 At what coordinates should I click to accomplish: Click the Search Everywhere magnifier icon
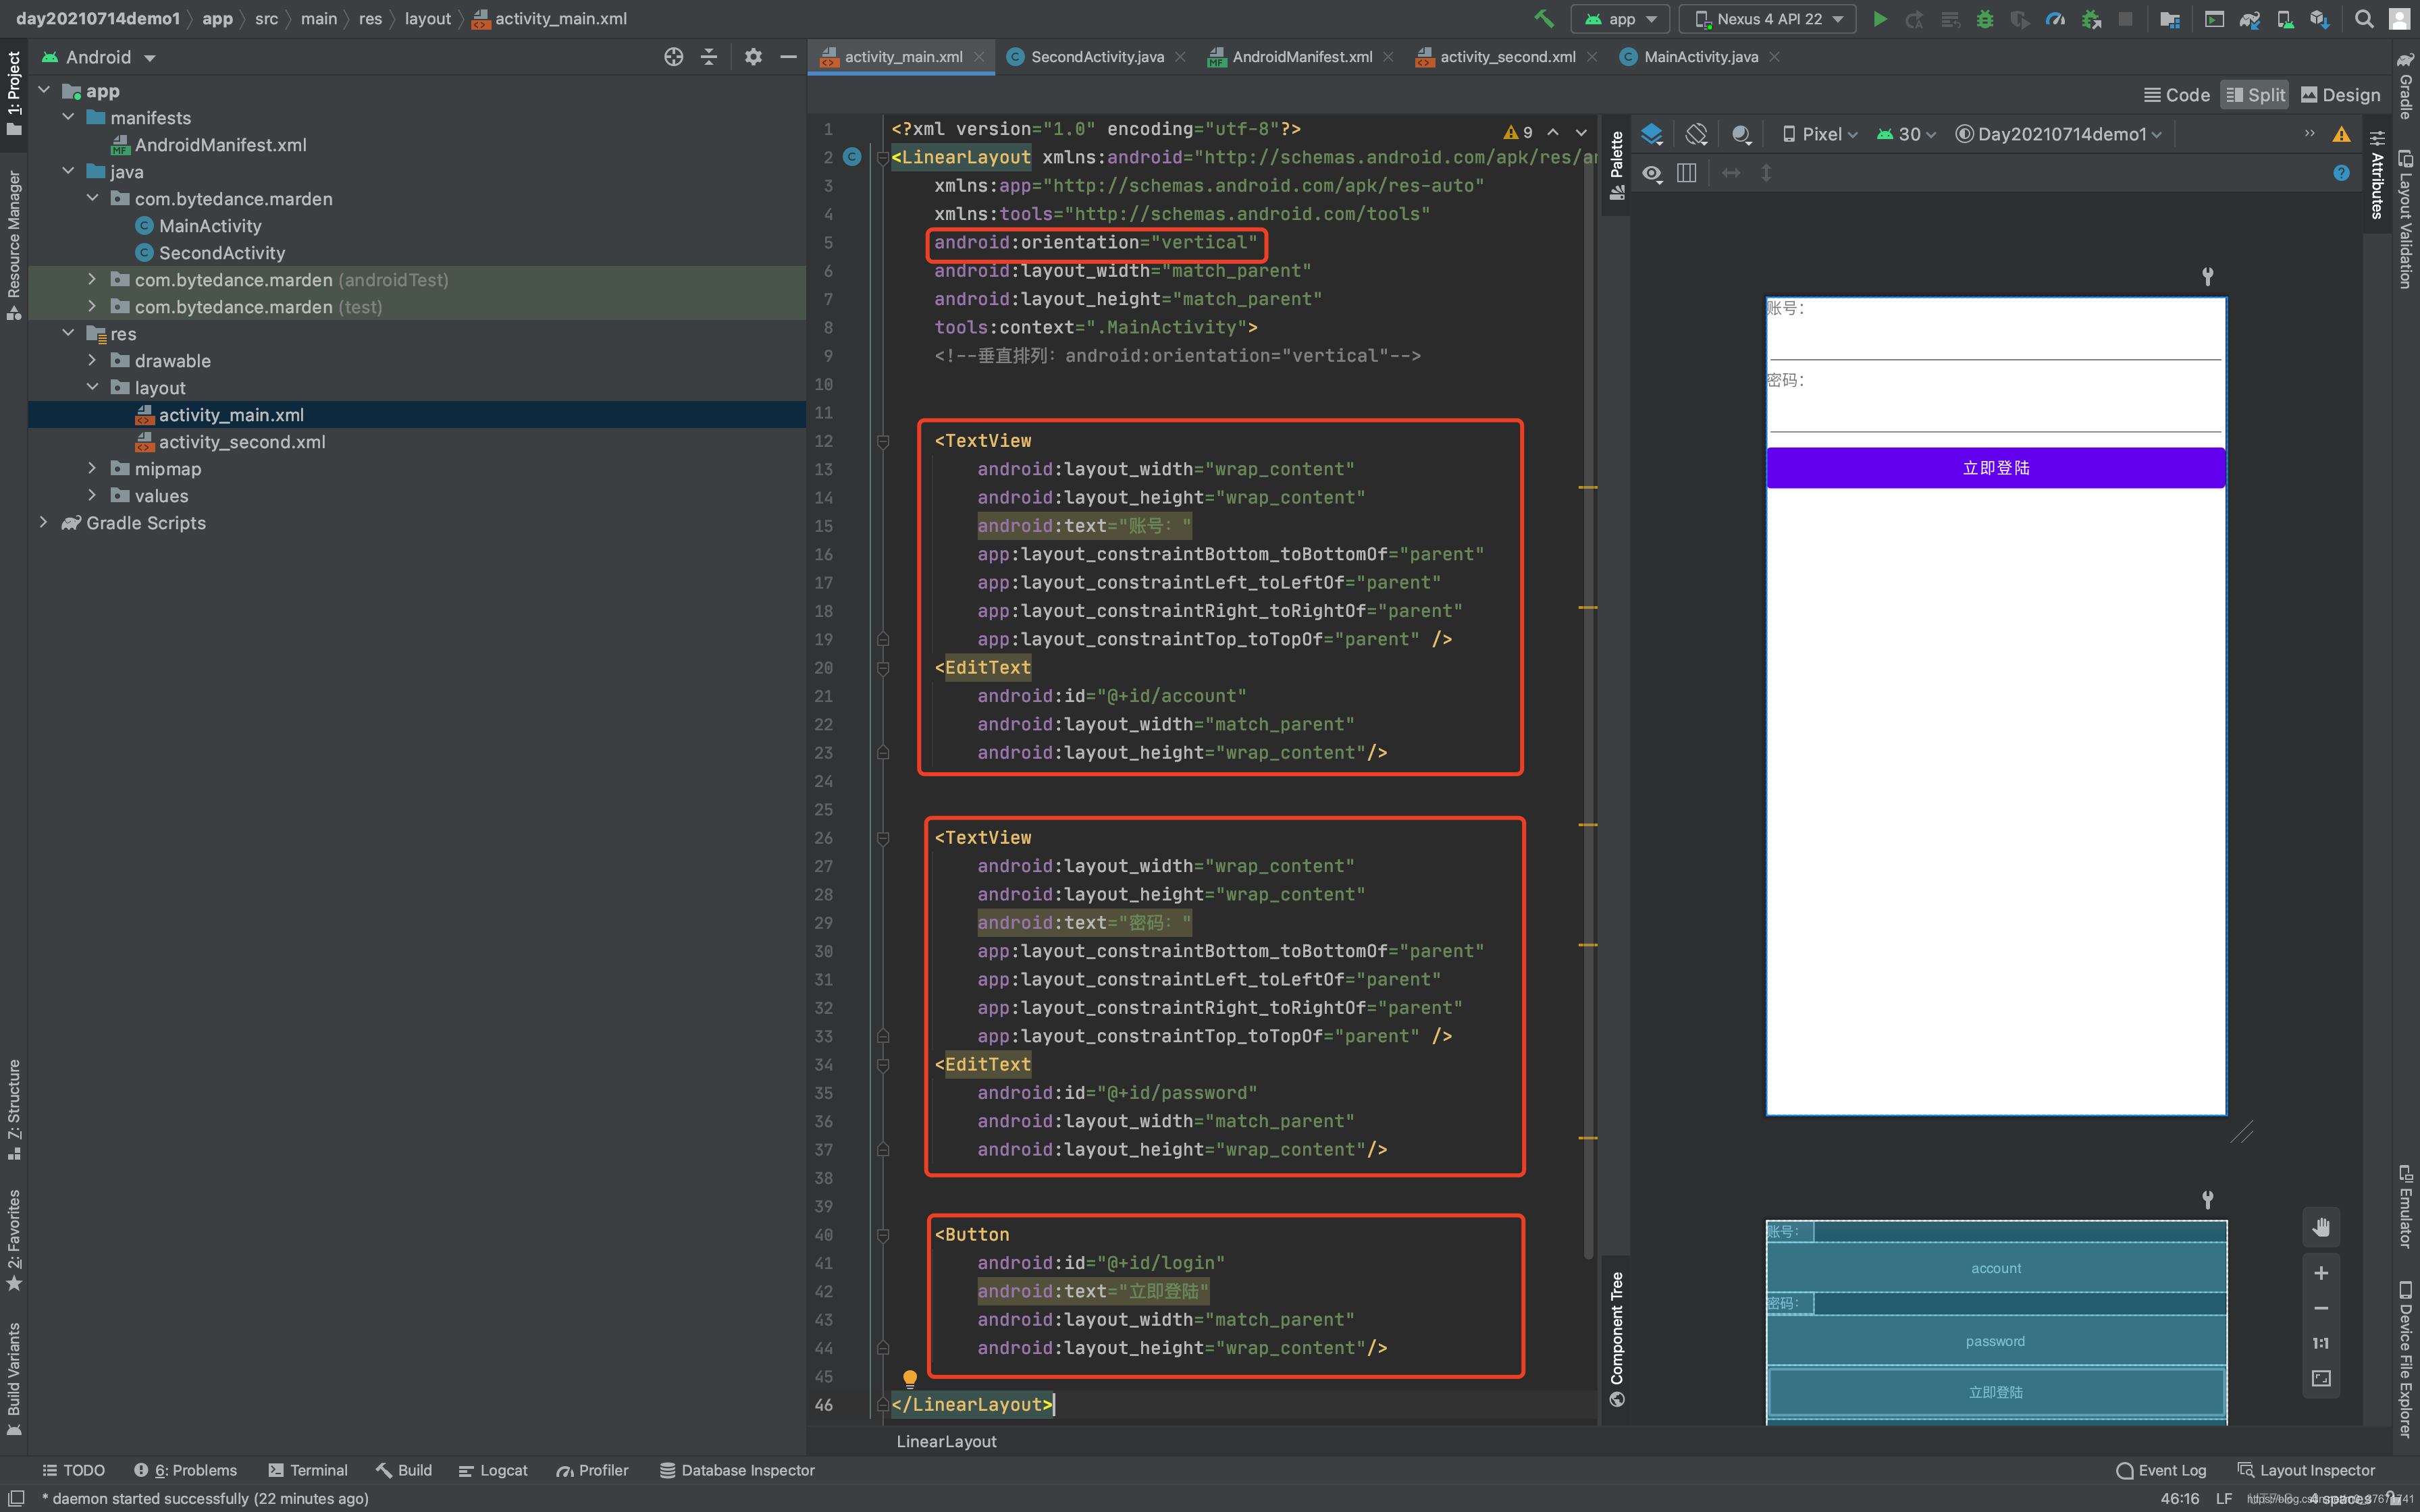2364,19
